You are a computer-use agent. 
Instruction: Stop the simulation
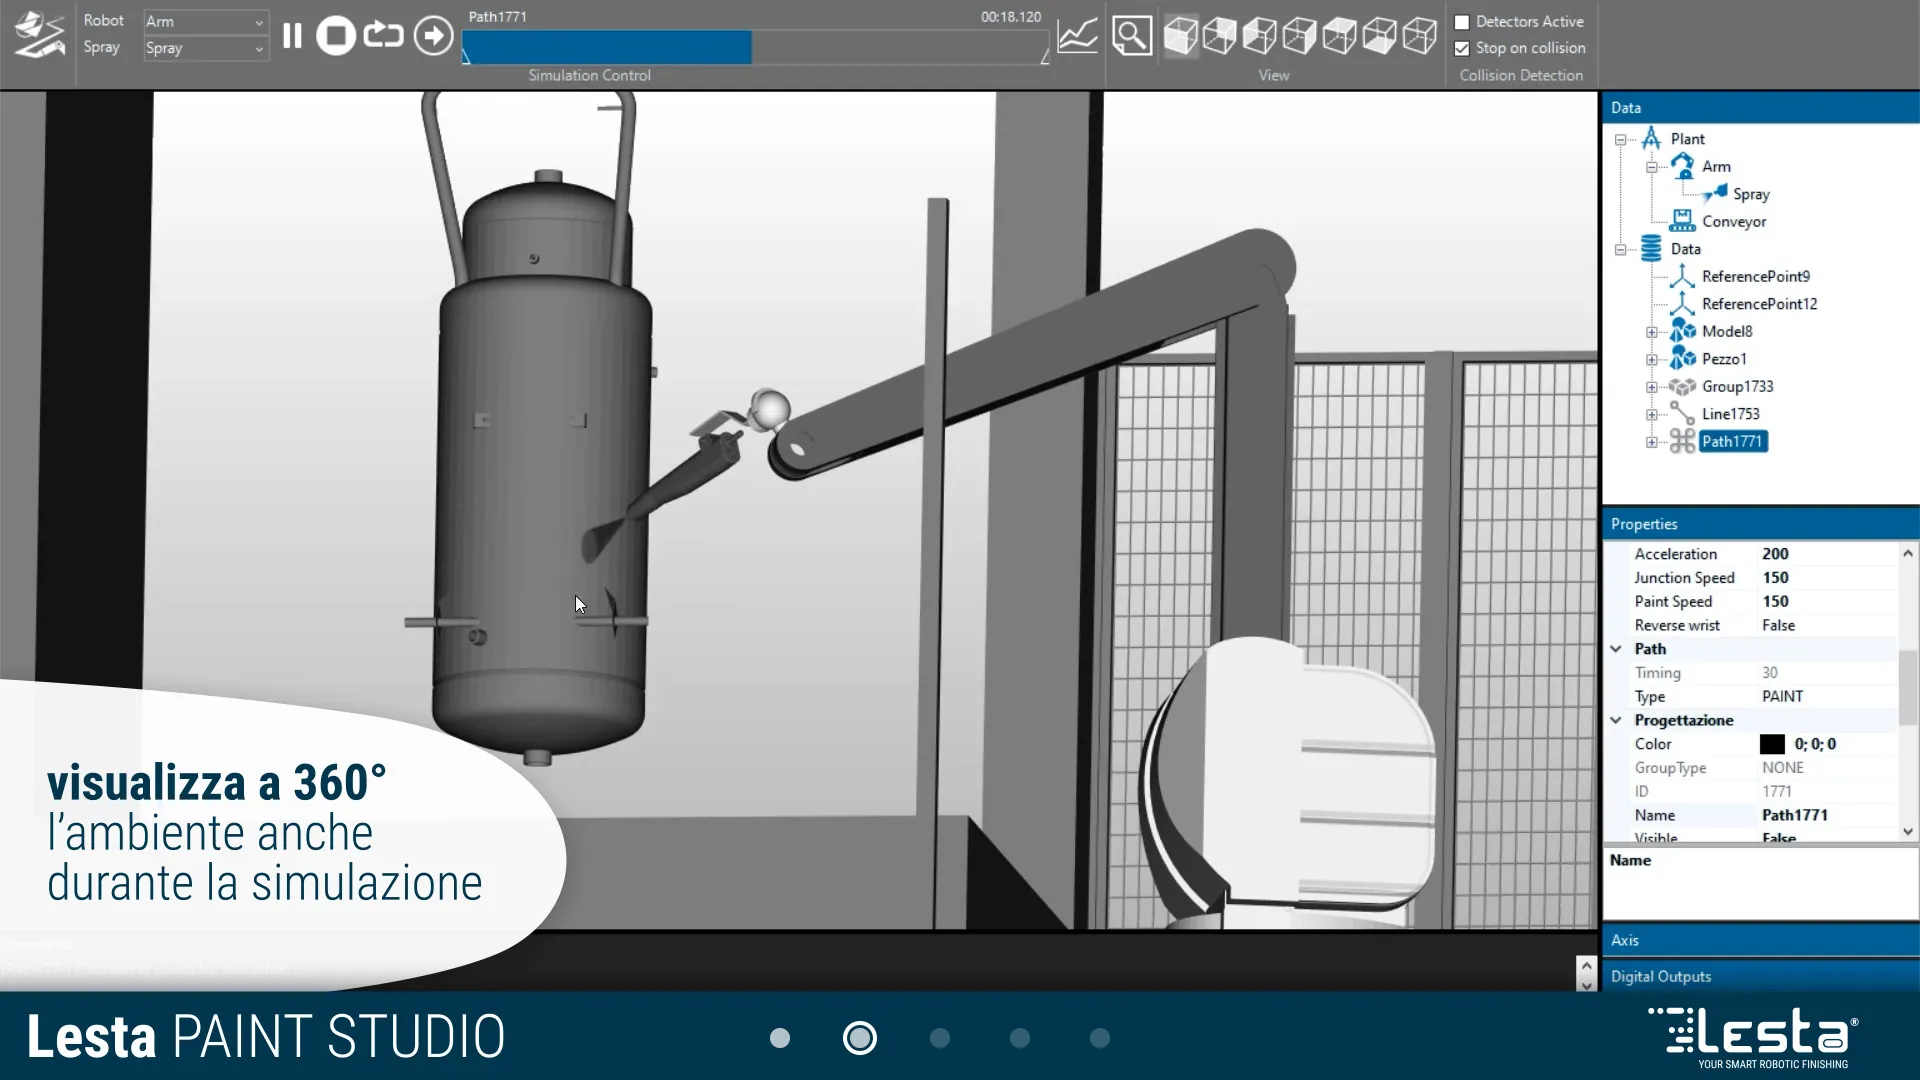[x=336, y=36]
